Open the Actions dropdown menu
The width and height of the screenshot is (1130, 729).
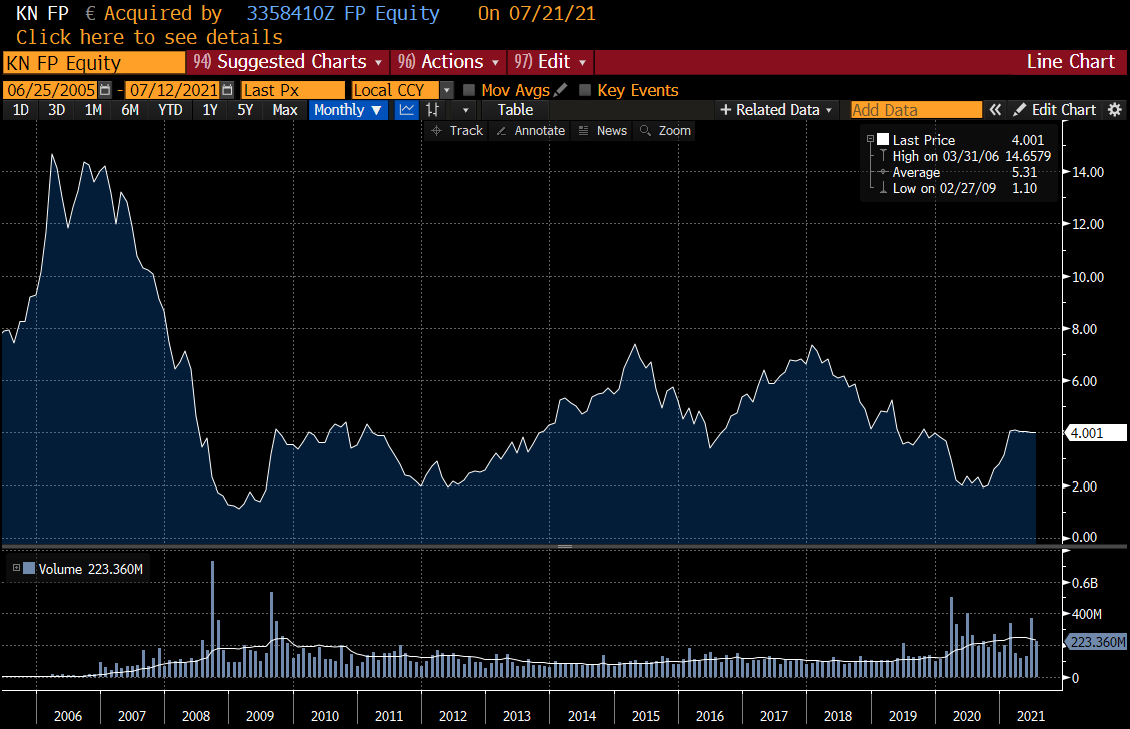(448, 62)
